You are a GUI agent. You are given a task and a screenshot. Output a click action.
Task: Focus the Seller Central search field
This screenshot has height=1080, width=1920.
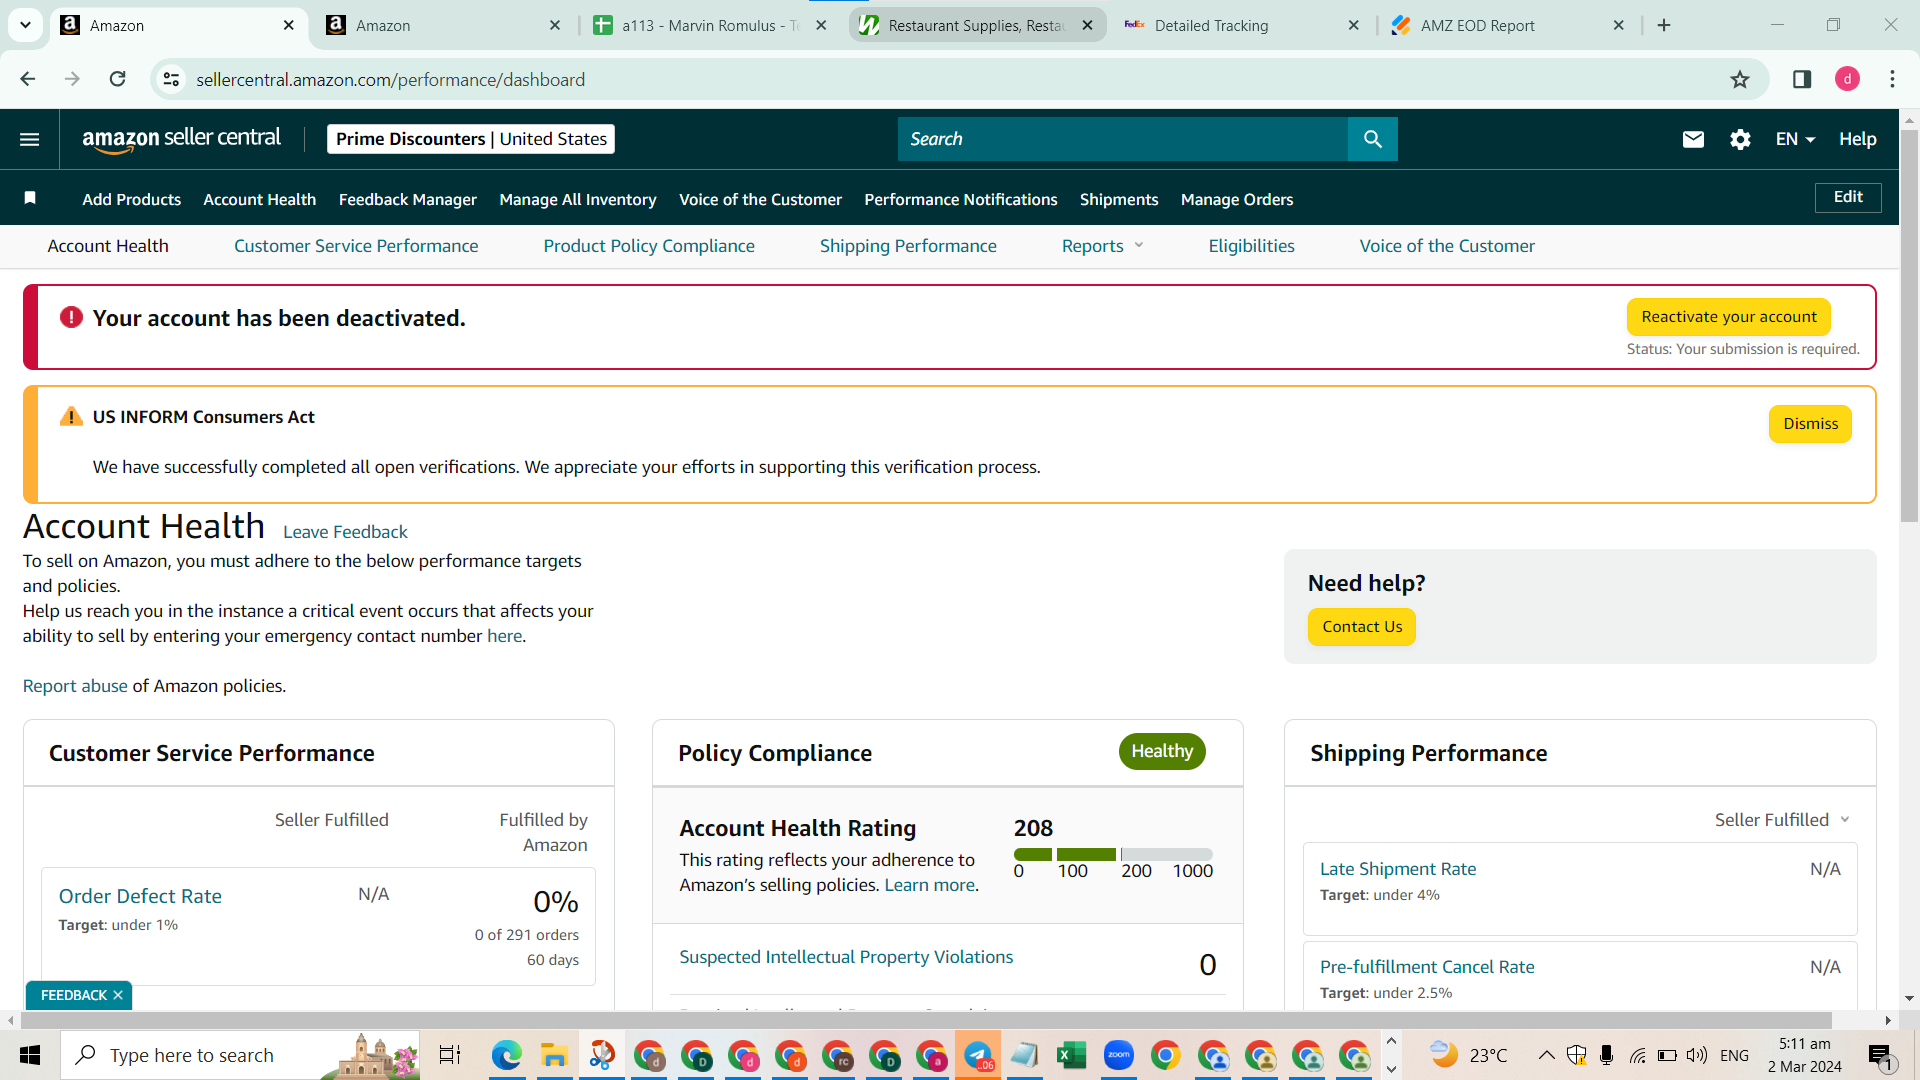tap(1123, 139)
